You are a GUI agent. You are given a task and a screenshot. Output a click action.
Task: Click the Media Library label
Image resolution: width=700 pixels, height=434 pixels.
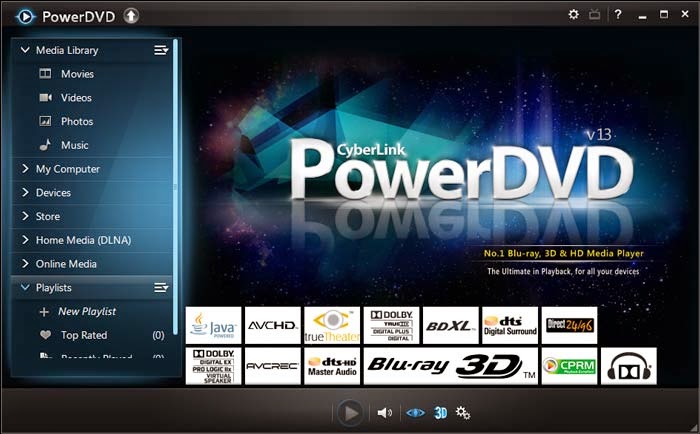tap(67, 50)
